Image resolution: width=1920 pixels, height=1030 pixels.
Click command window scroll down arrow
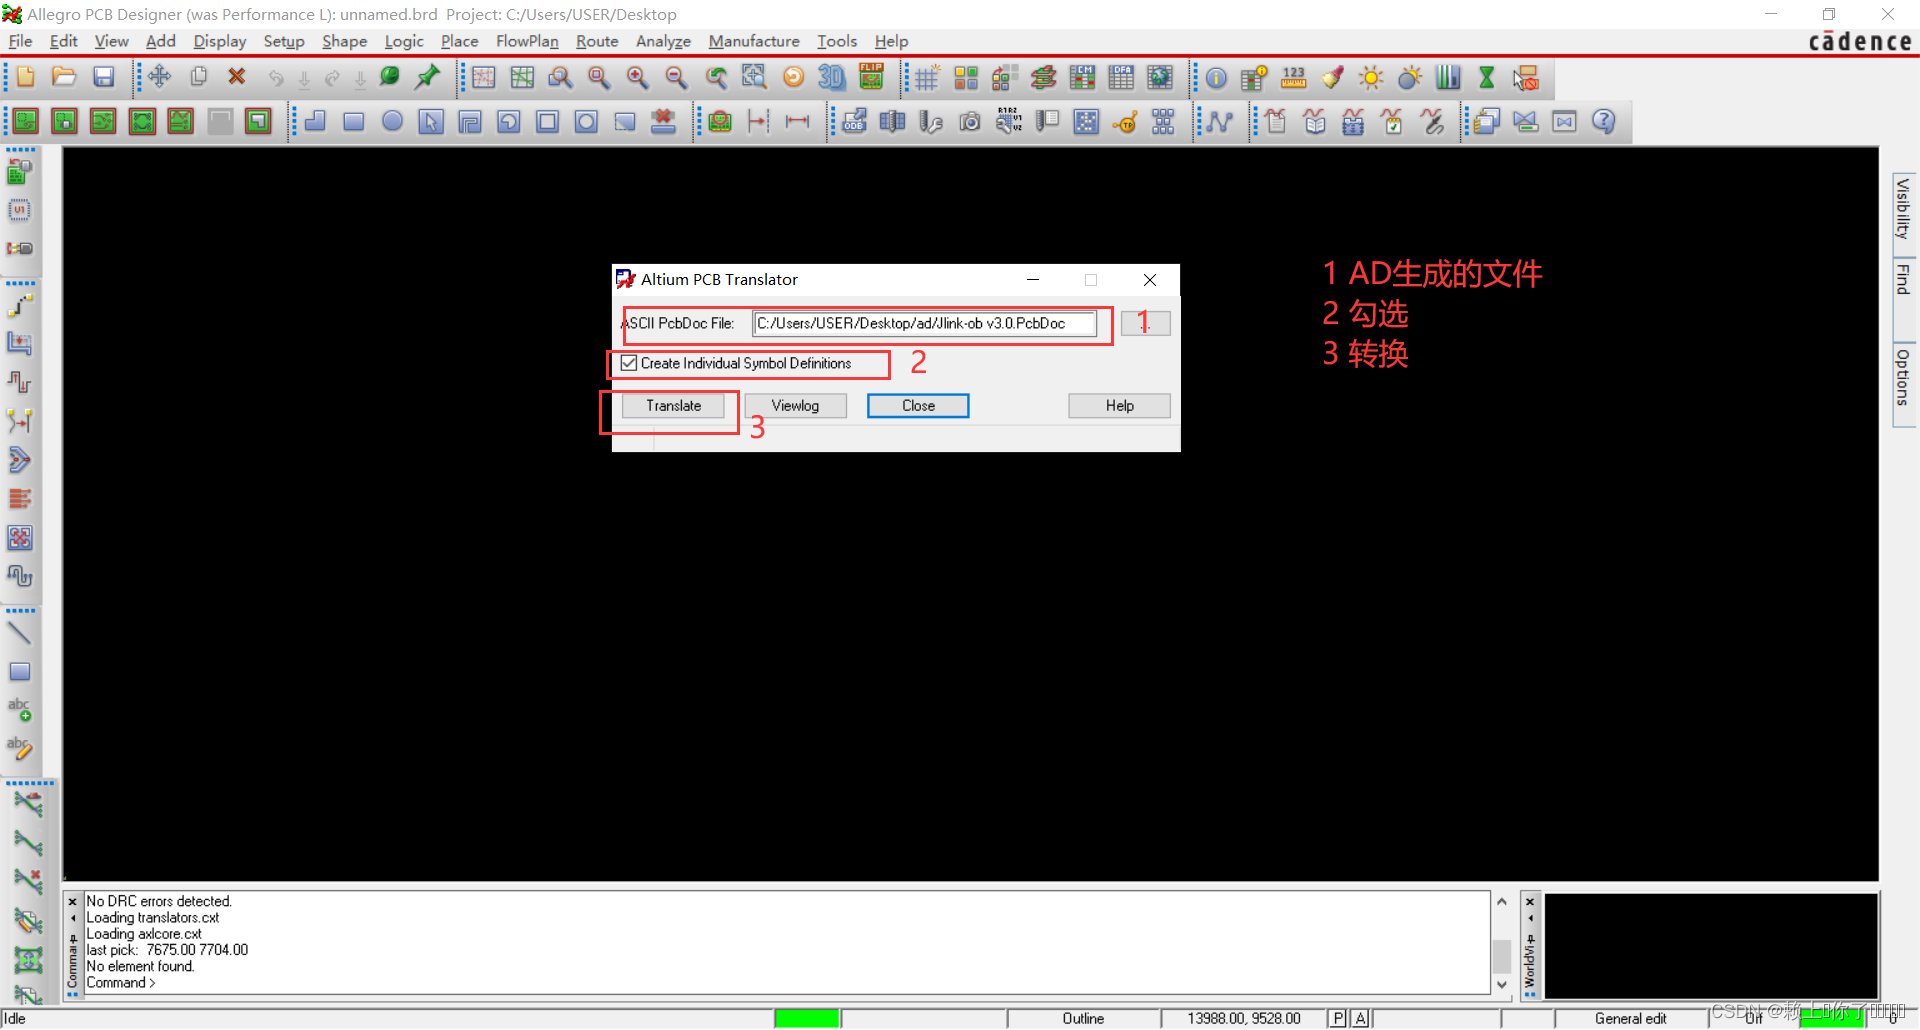pos(1501,985)
